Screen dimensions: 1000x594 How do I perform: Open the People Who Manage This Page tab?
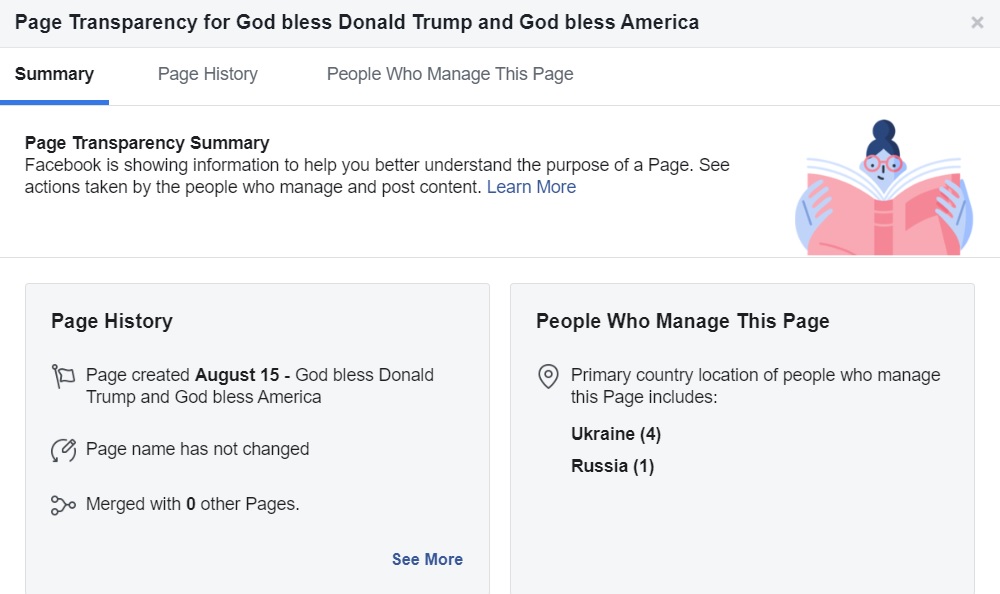pos(449,73)
